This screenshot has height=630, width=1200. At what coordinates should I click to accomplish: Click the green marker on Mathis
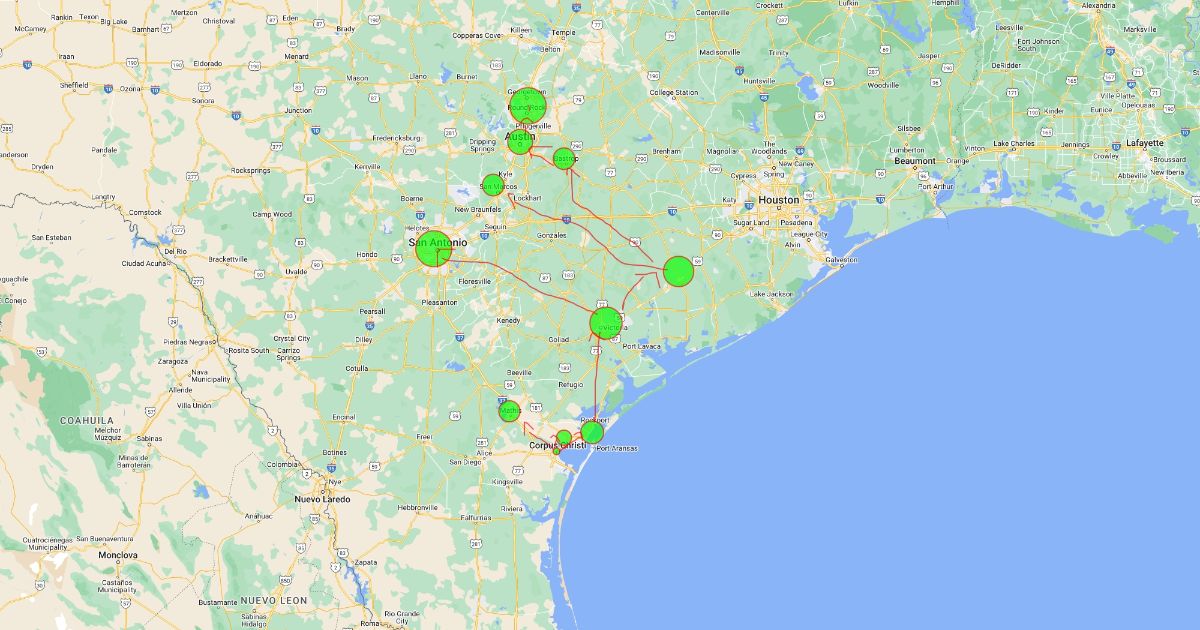click(x=510, y=410)
